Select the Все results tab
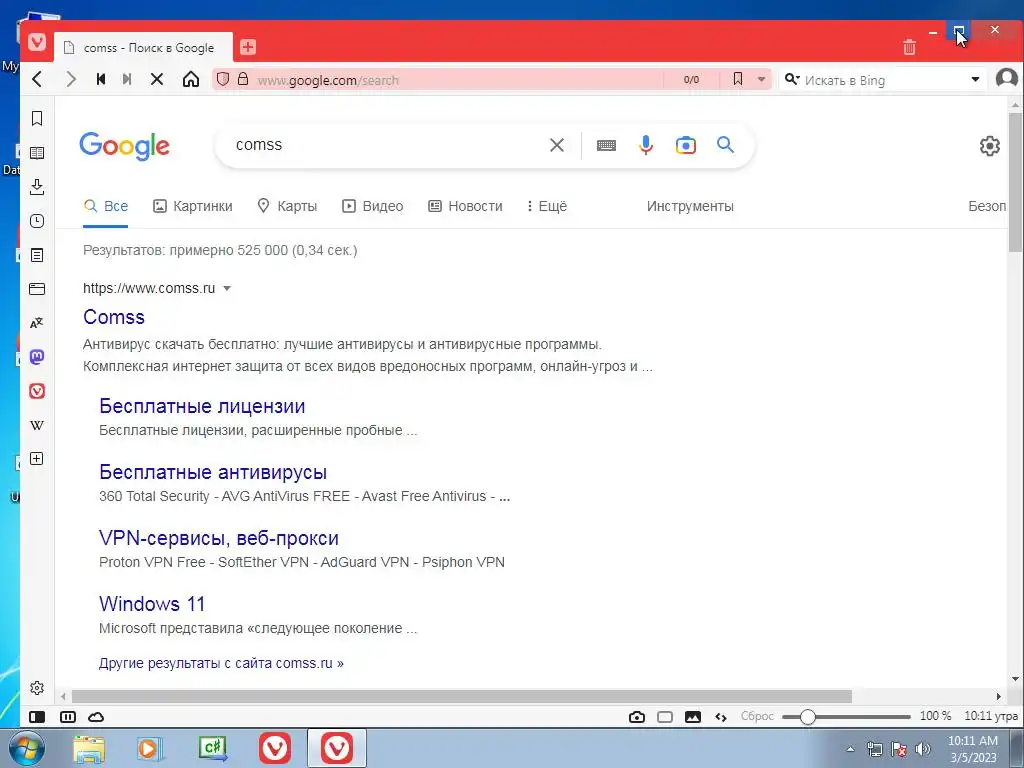 coord(106,206)
